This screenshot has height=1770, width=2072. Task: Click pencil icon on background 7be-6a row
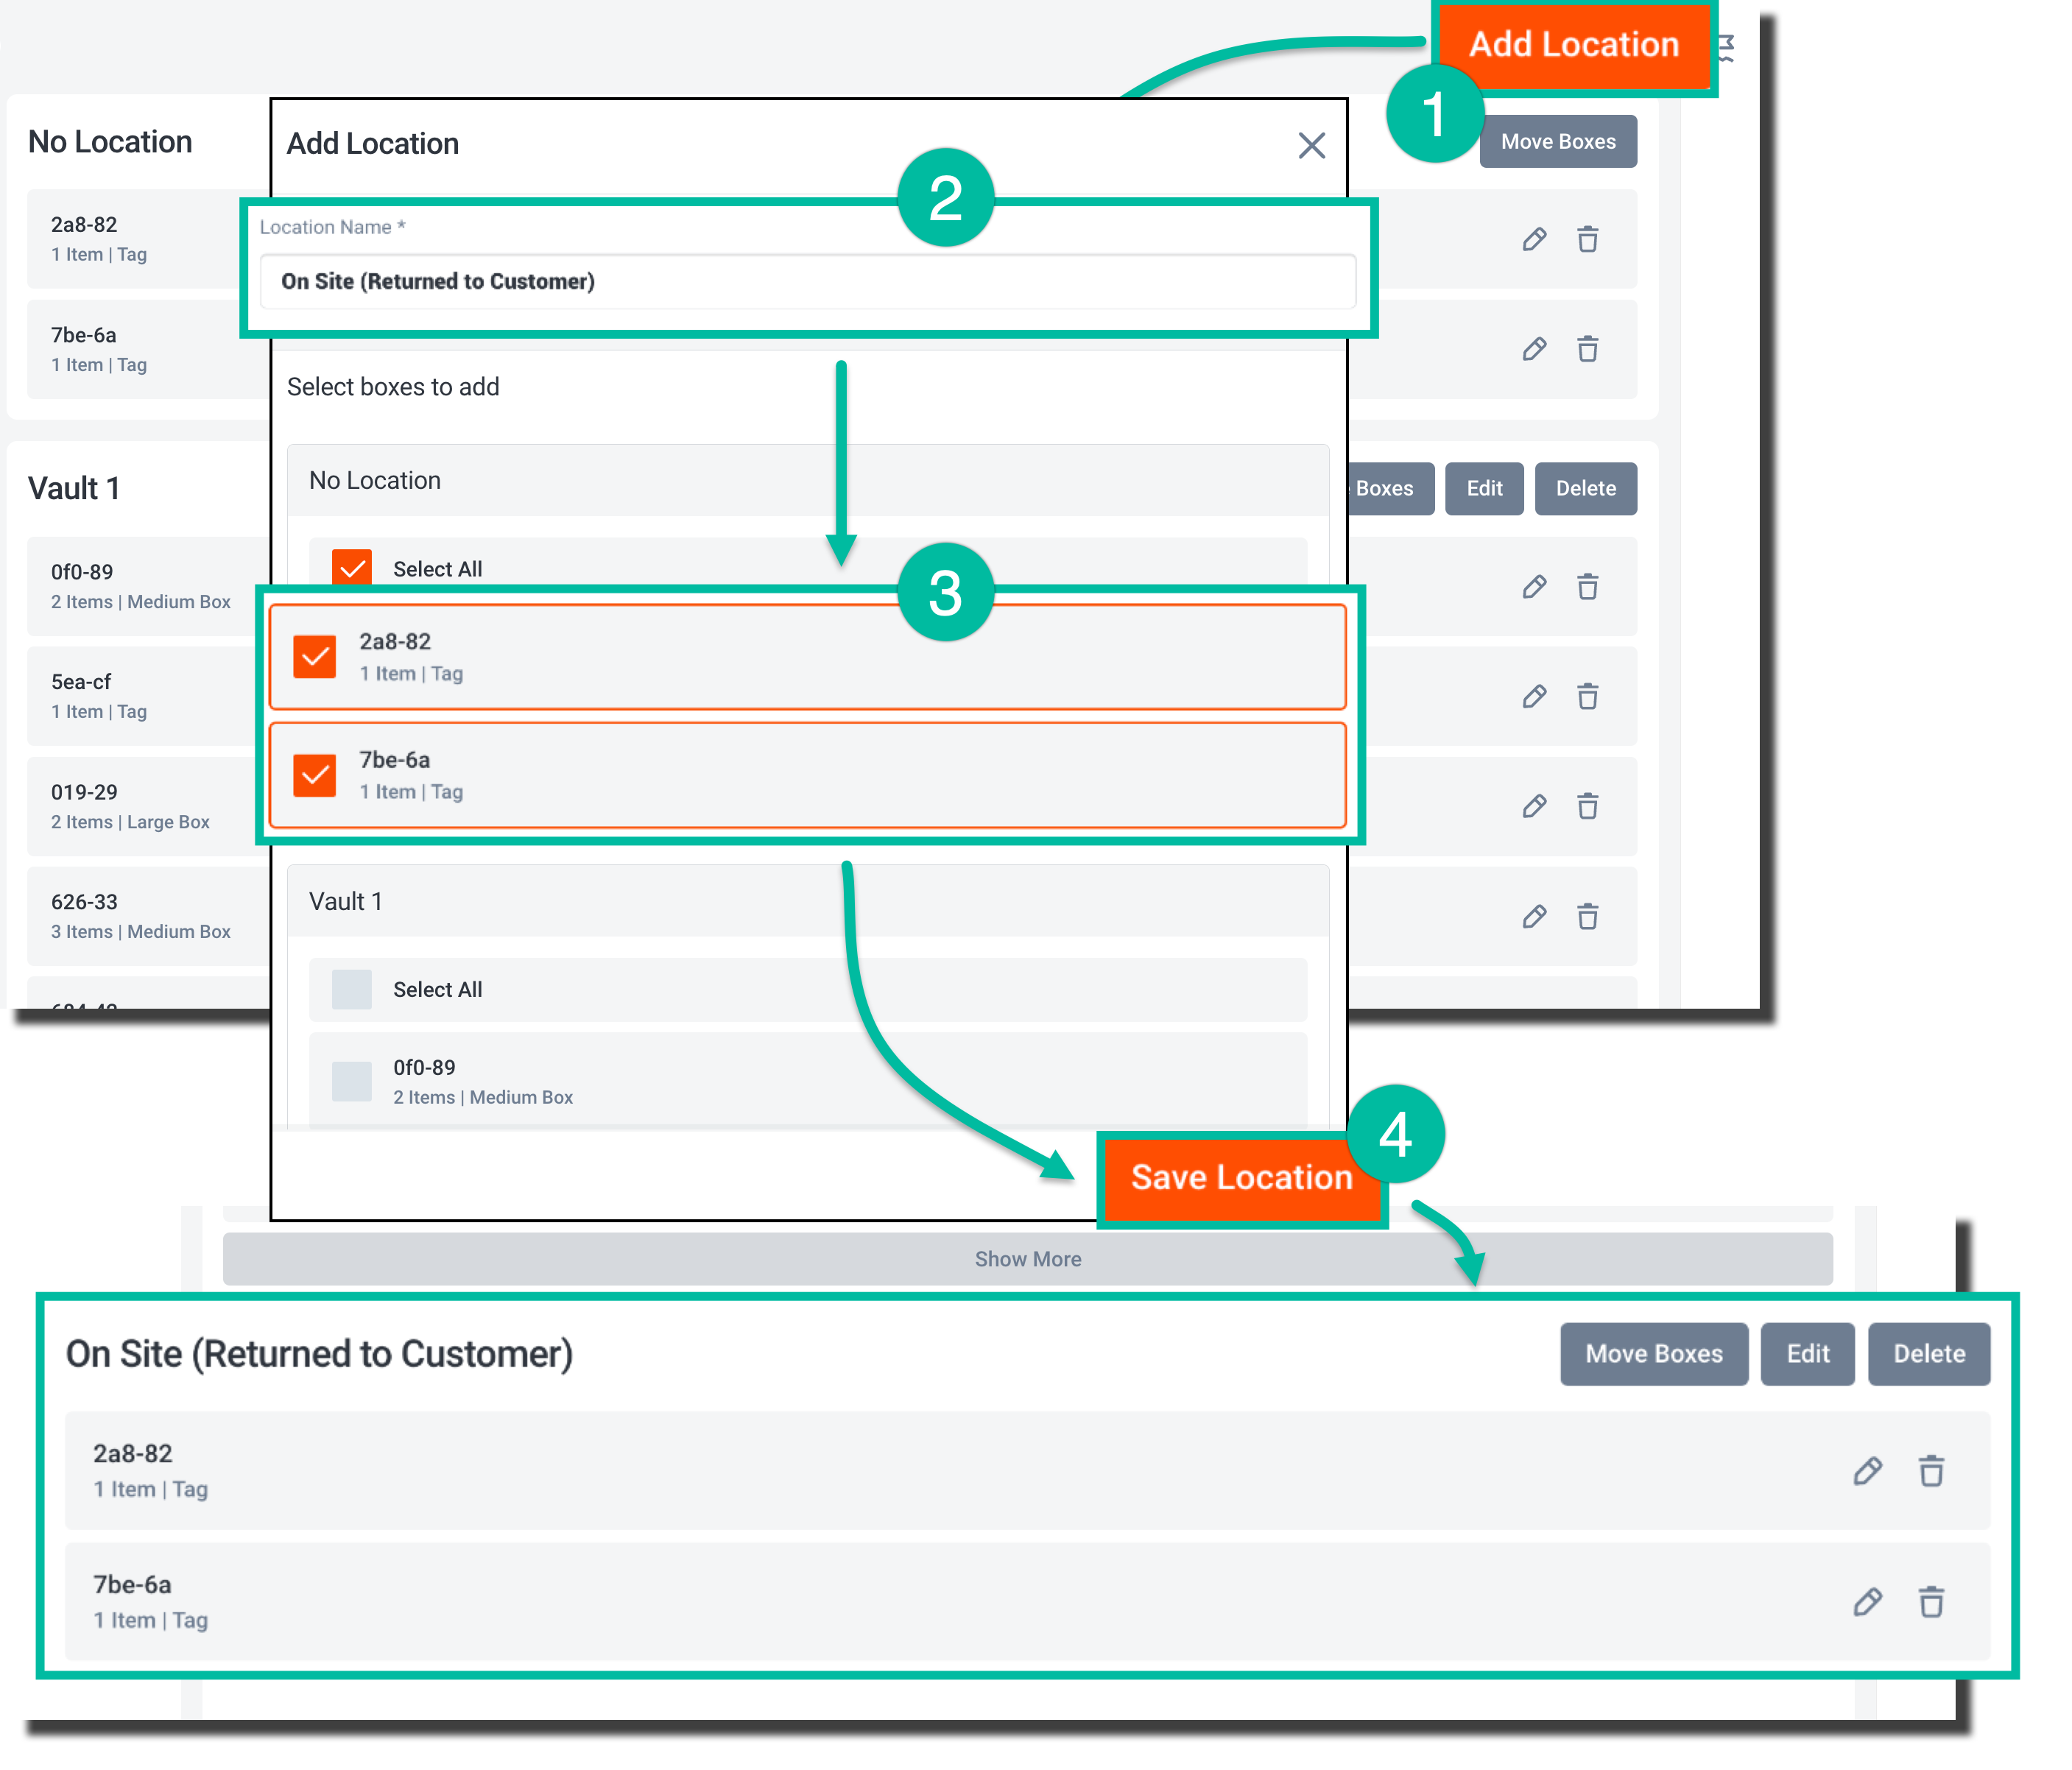point(1534,350)
